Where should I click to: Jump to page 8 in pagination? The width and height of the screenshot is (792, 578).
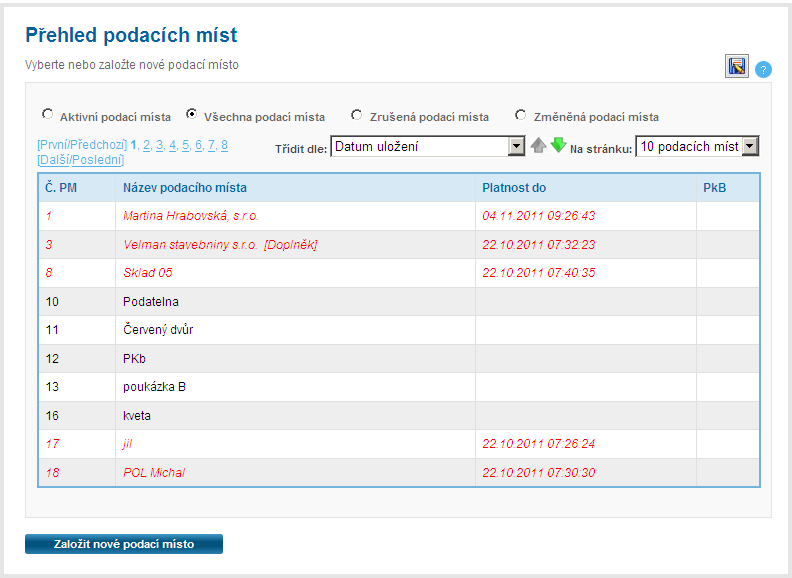225,145
